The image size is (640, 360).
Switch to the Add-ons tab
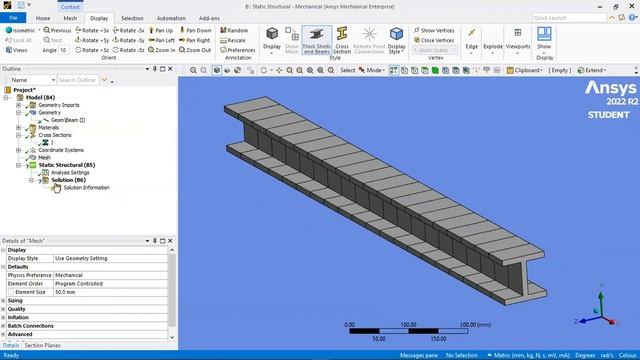point(209,18)
